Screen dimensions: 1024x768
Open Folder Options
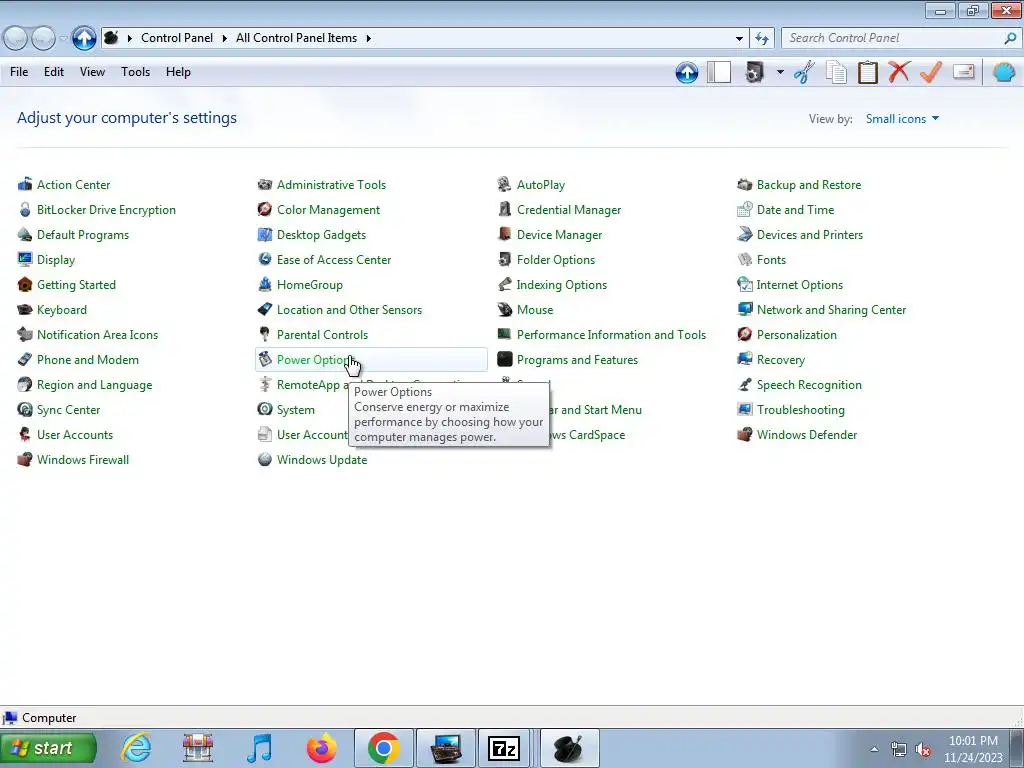[556, 260]
